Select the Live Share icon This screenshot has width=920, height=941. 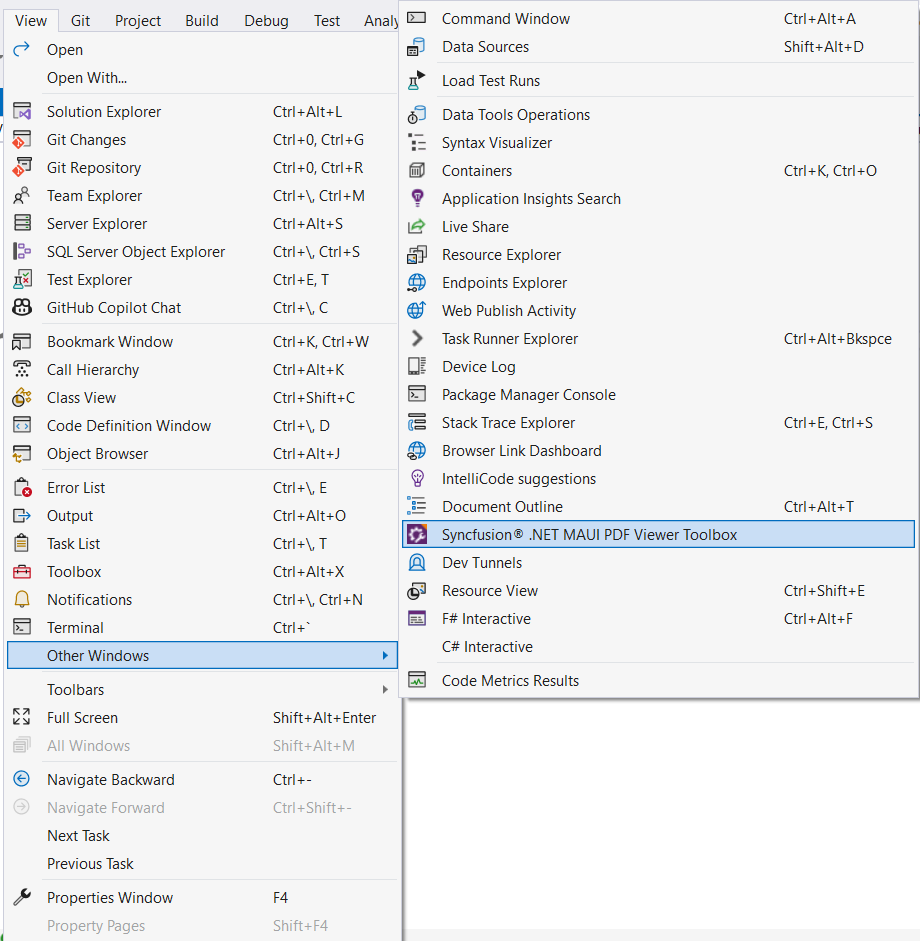[x=418, y=226]
